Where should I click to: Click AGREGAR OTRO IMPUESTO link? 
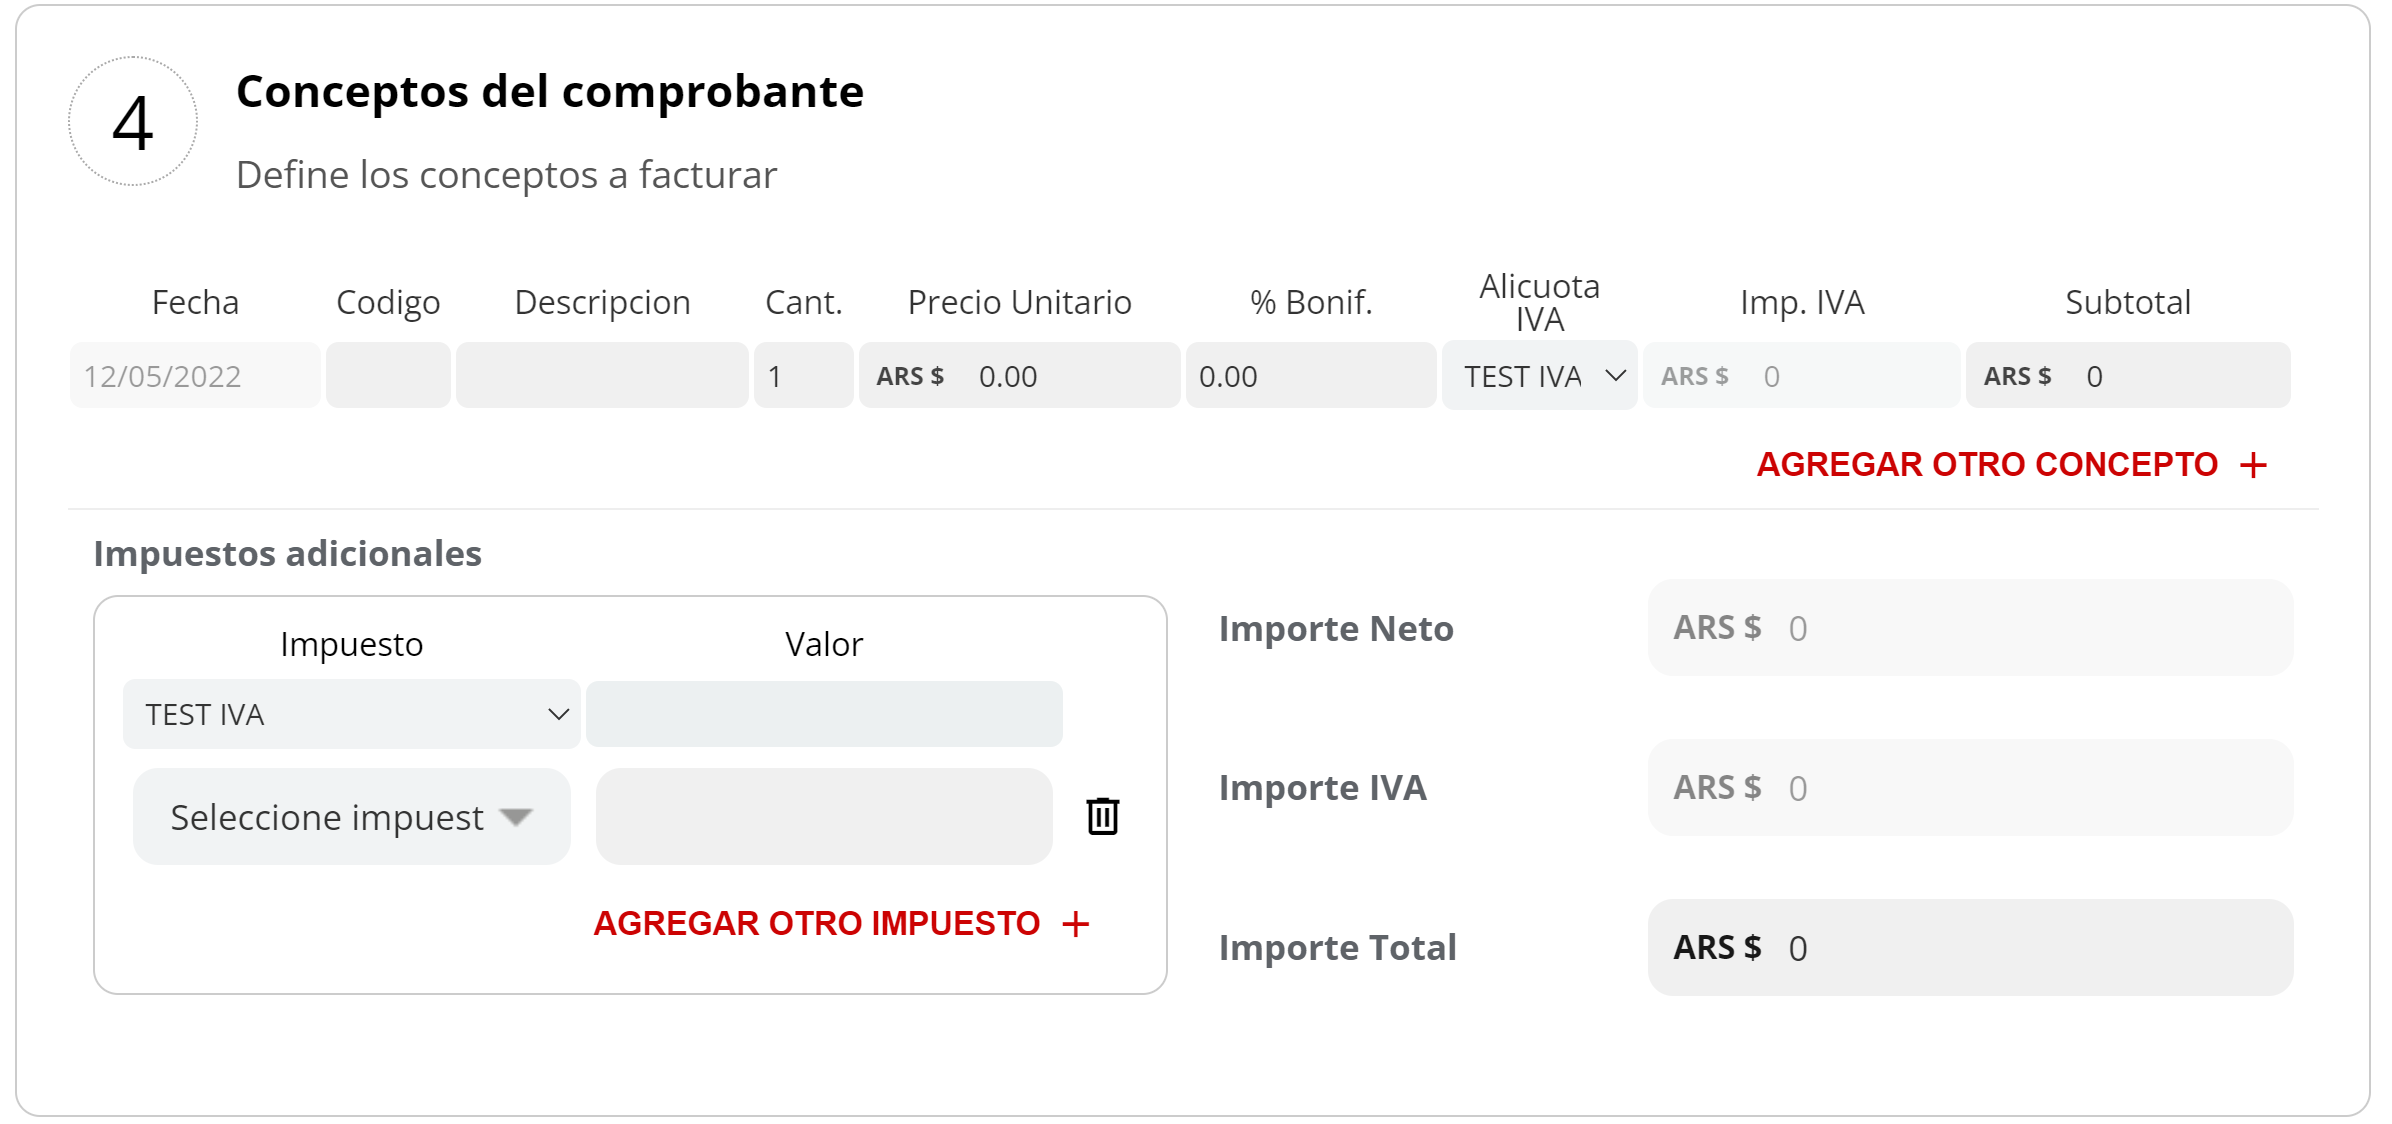[816, 924]
